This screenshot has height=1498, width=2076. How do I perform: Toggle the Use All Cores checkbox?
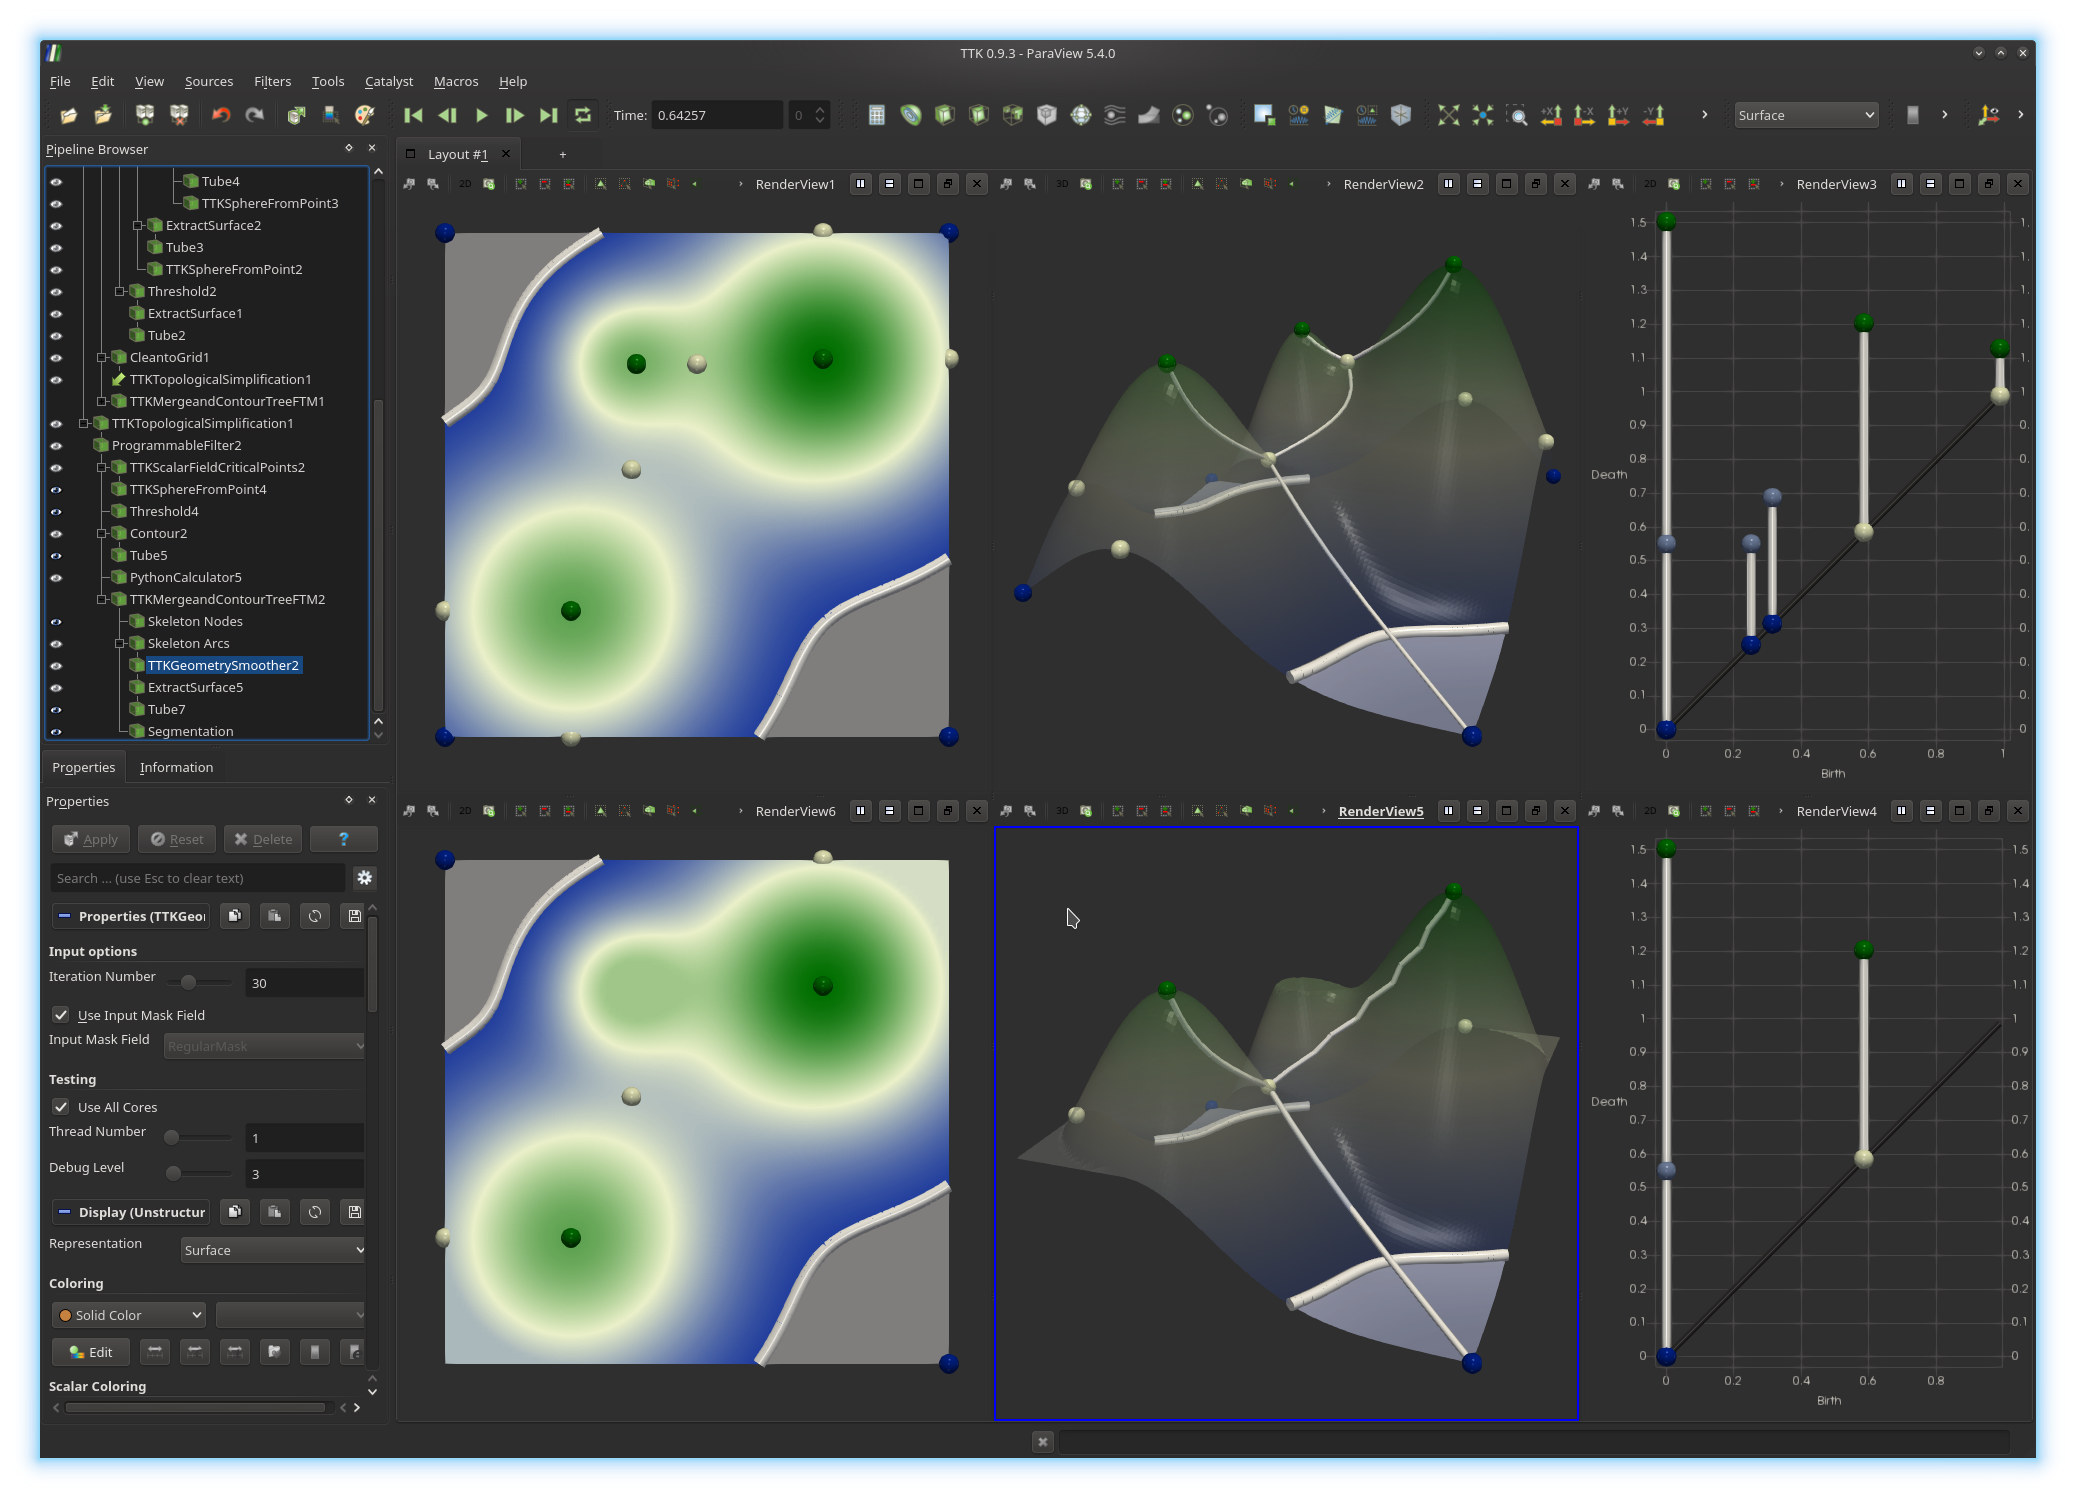61,1107
